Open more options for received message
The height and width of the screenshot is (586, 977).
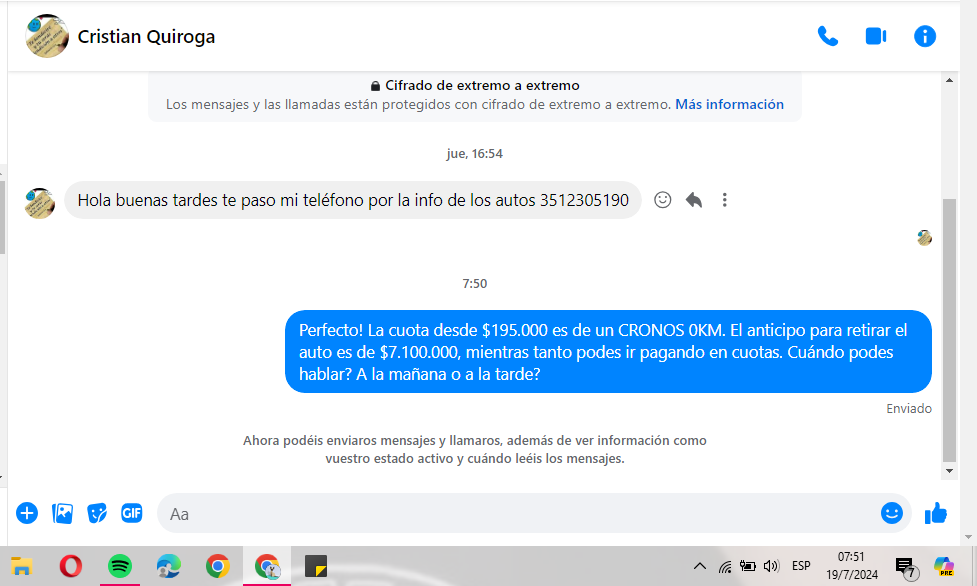(725, 200)
